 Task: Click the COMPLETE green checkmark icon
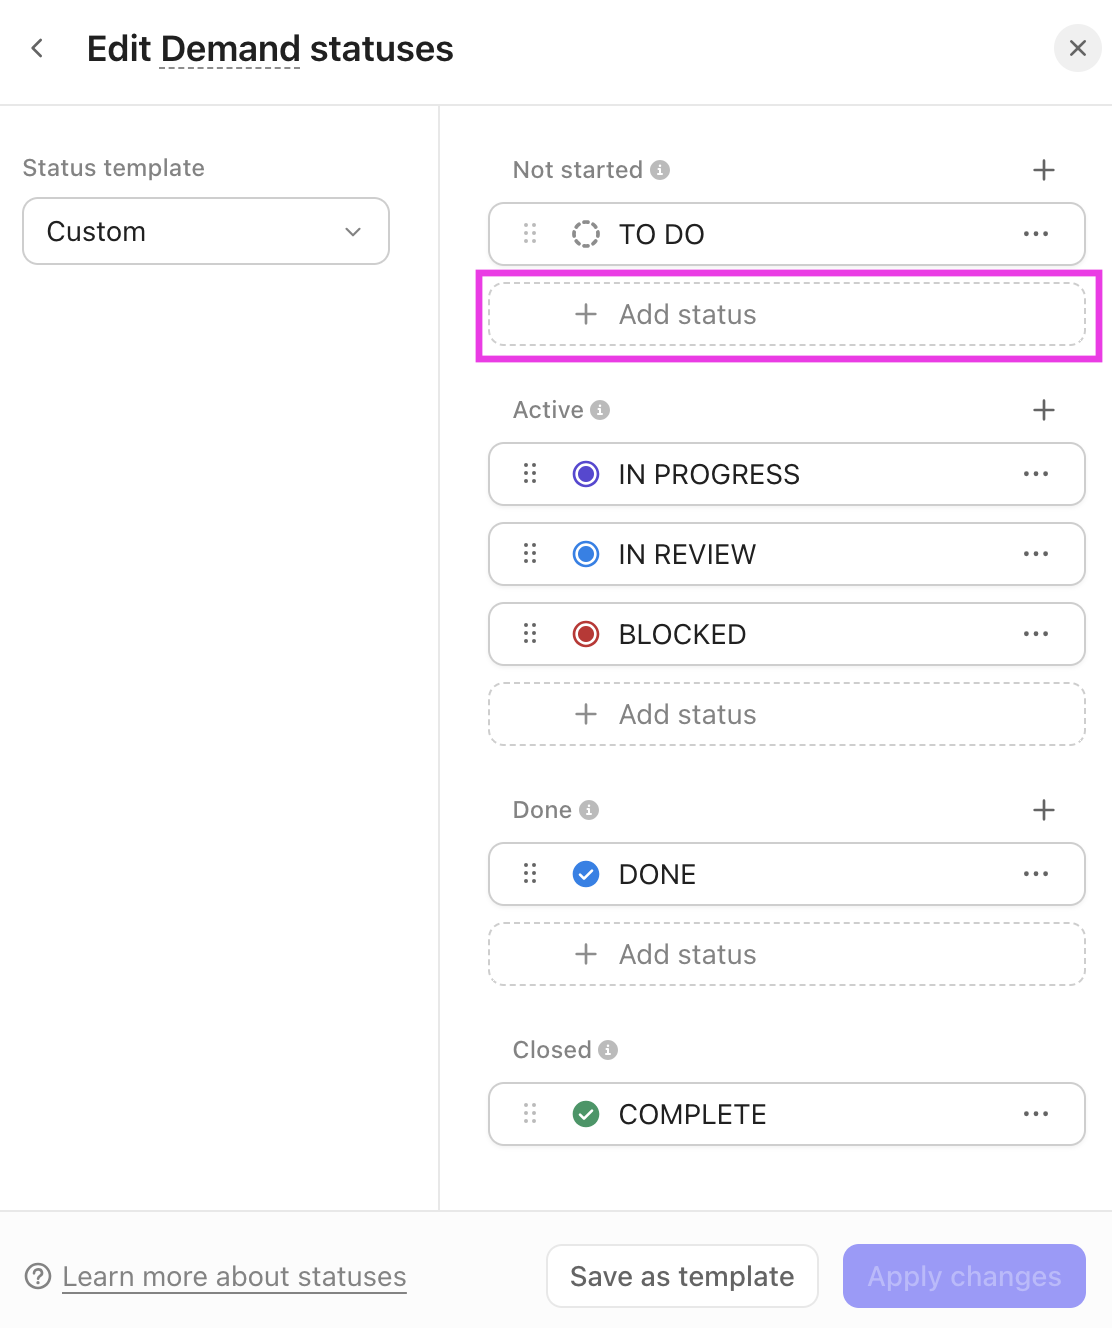click(586, 1114)
